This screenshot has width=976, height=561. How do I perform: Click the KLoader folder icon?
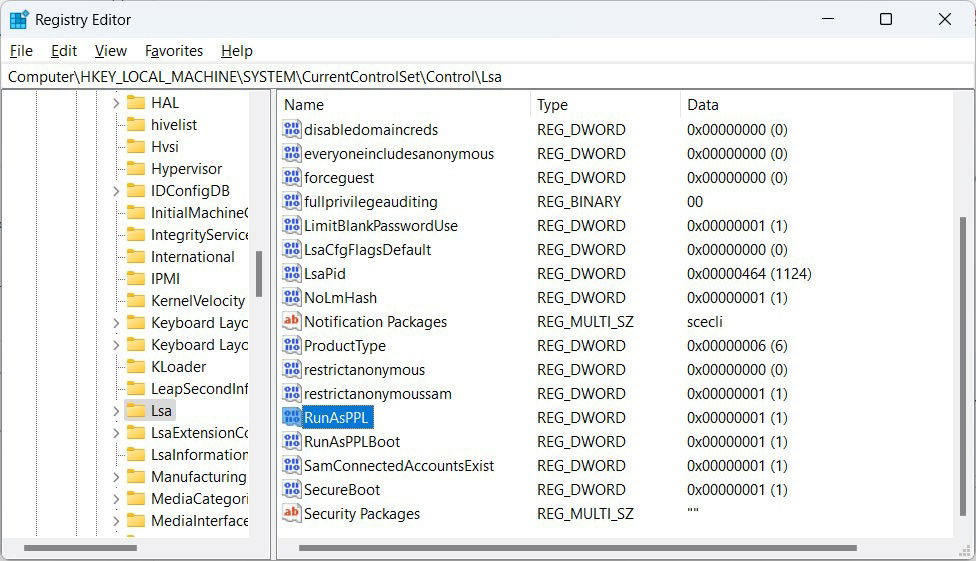pos(136,367)
